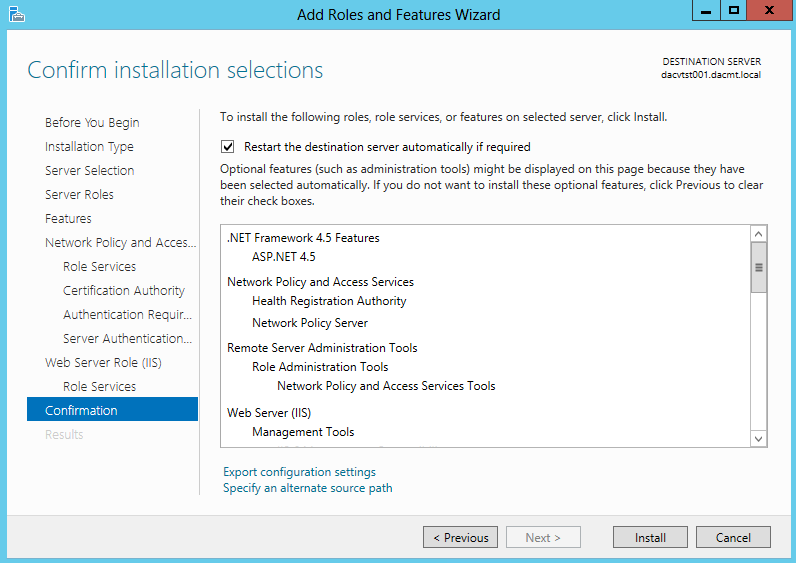Go back with the Previous button

(460, 537)
